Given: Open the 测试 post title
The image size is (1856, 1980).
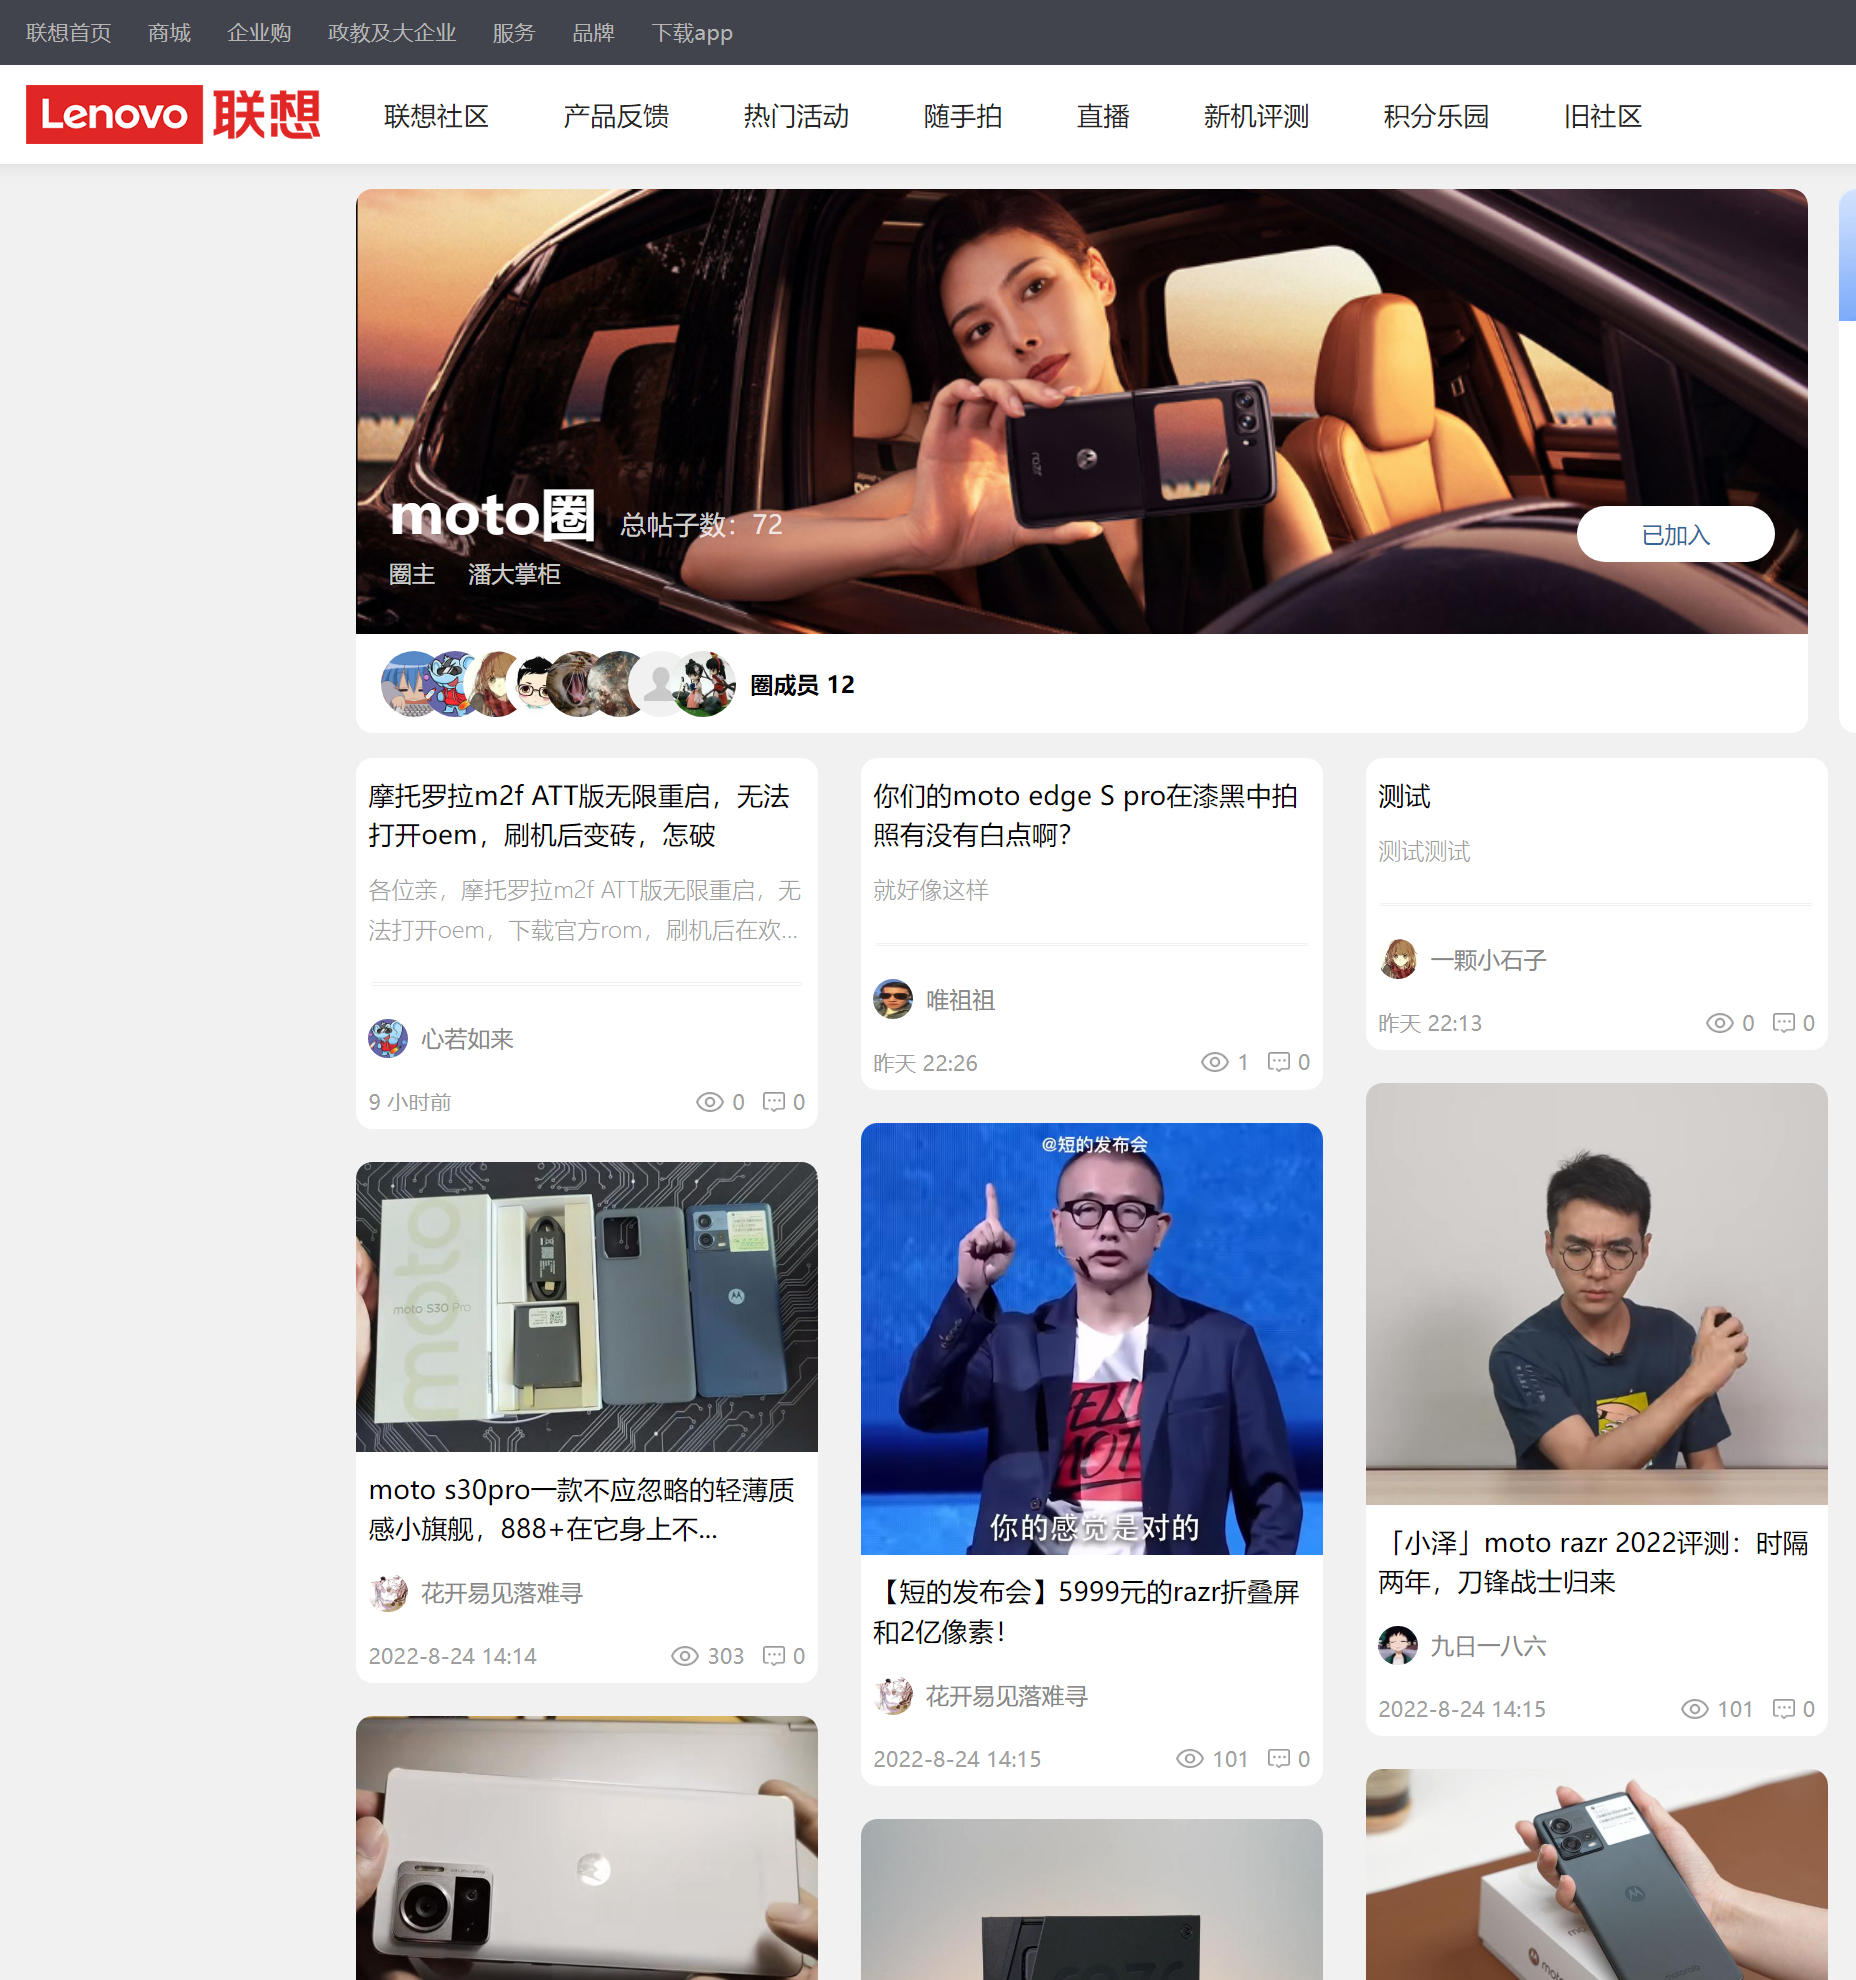Looking at the screenshot, I should [x=1404, y=796].
